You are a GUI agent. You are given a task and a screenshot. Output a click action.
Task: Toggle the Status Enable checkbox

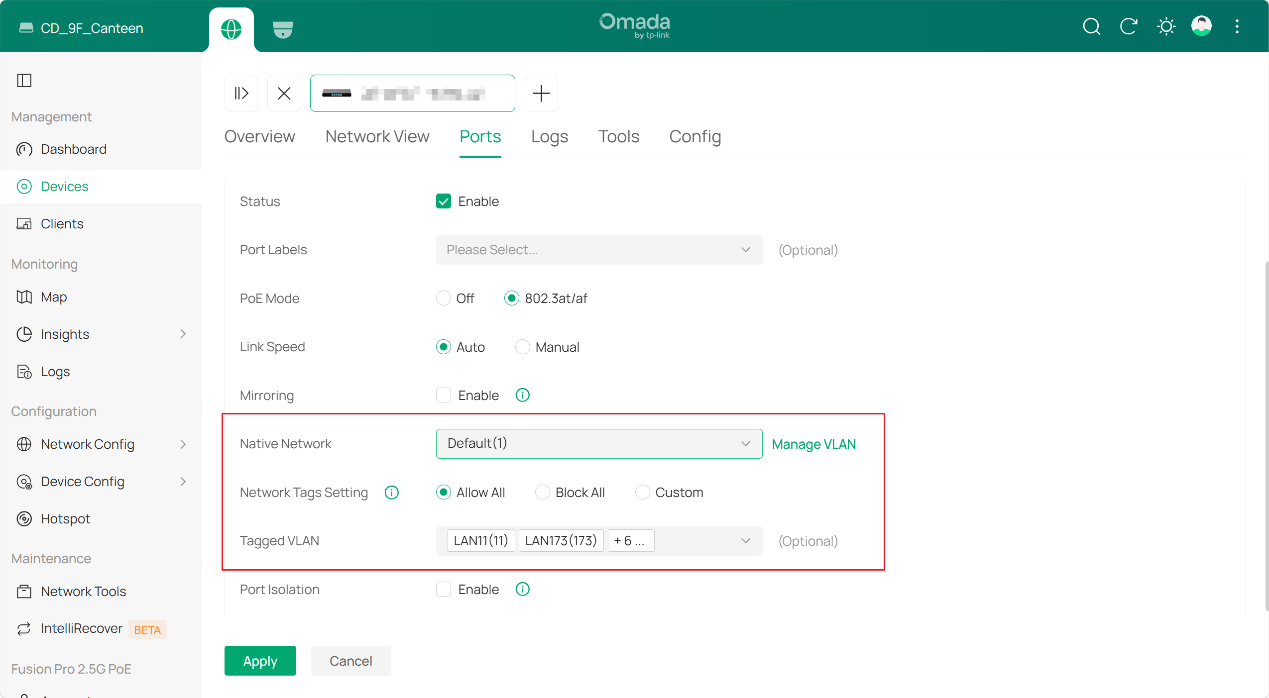pyautogui.click(x=444, y=201)
